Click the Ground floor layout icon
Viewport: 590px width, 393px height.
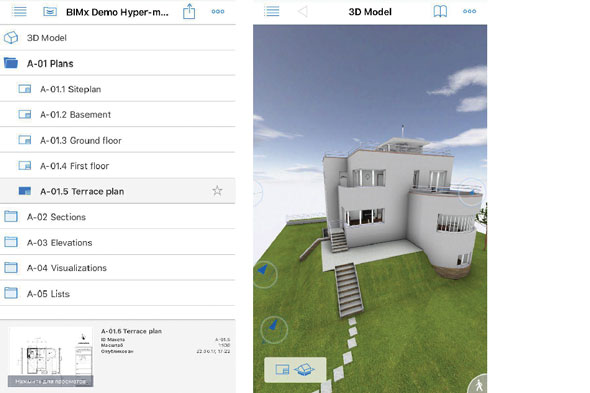click(25, 140)
